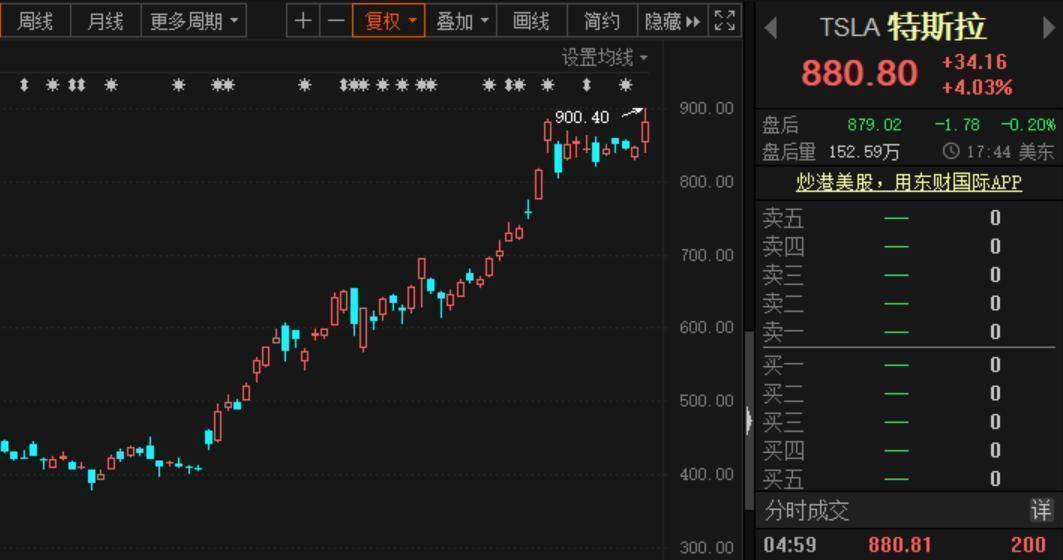
Task: Select the 画线 drawing tool
Action: coord(532,21)
